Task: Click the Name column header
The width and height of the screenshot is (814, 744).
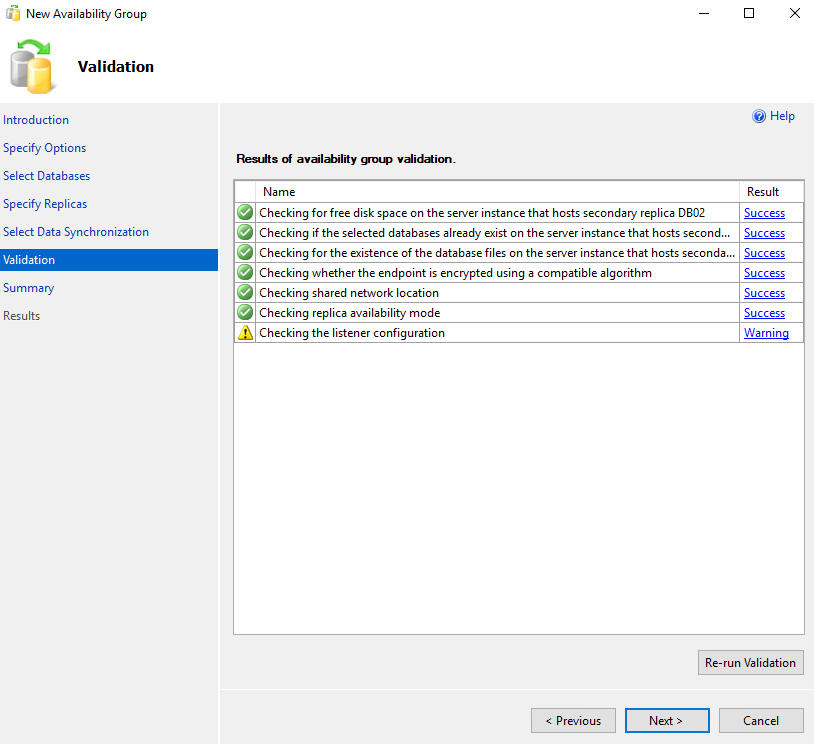Action: click(497, 192)
